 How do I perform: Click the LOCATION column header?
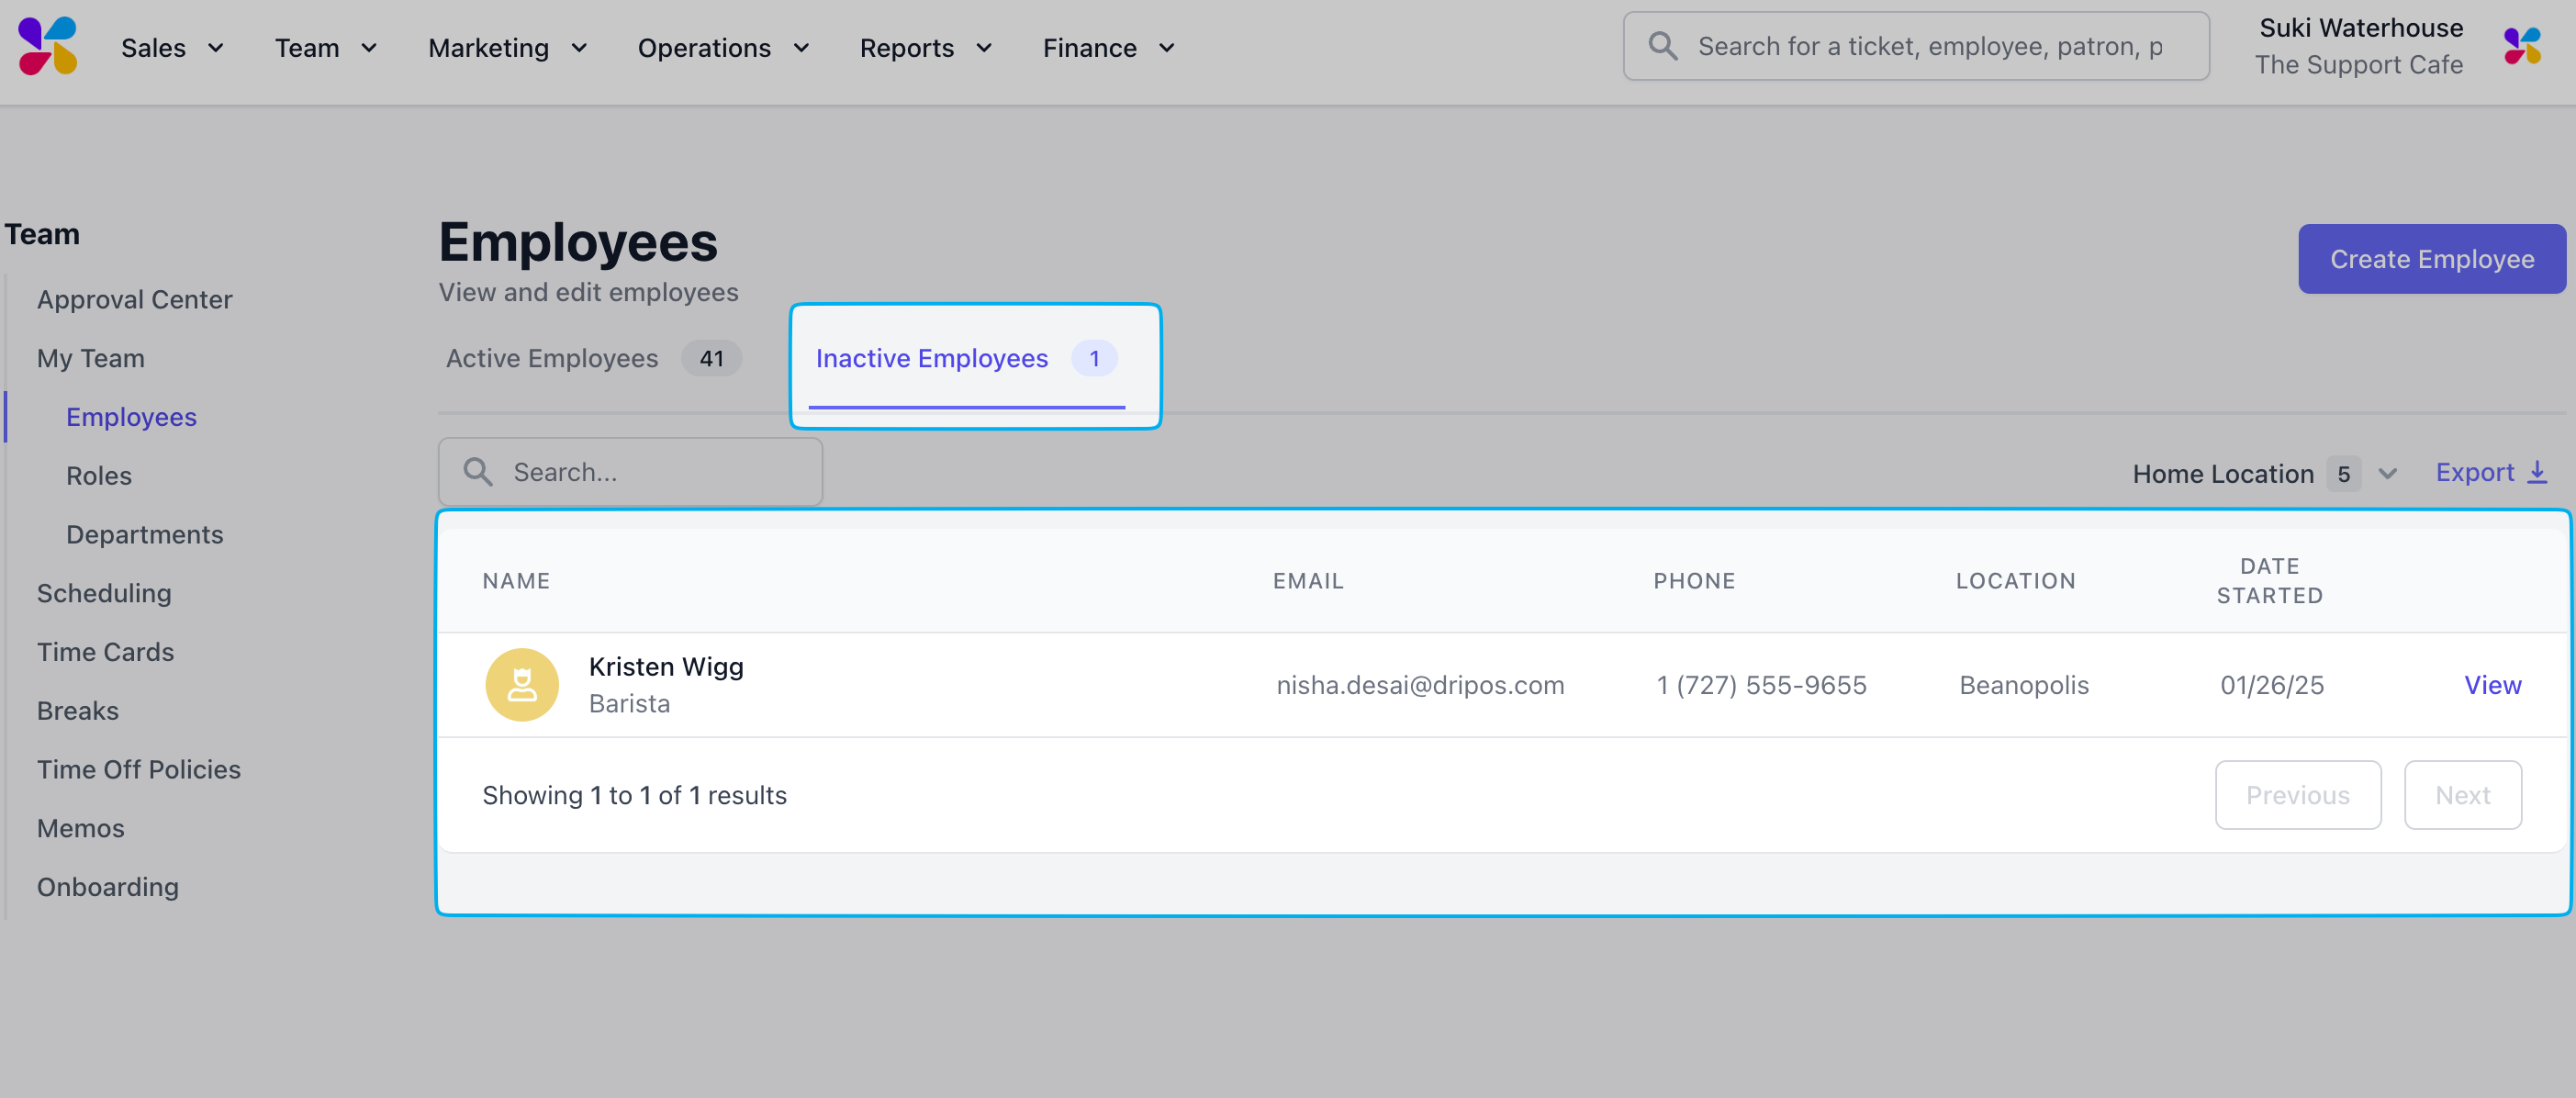click(x=2016, y=581)
